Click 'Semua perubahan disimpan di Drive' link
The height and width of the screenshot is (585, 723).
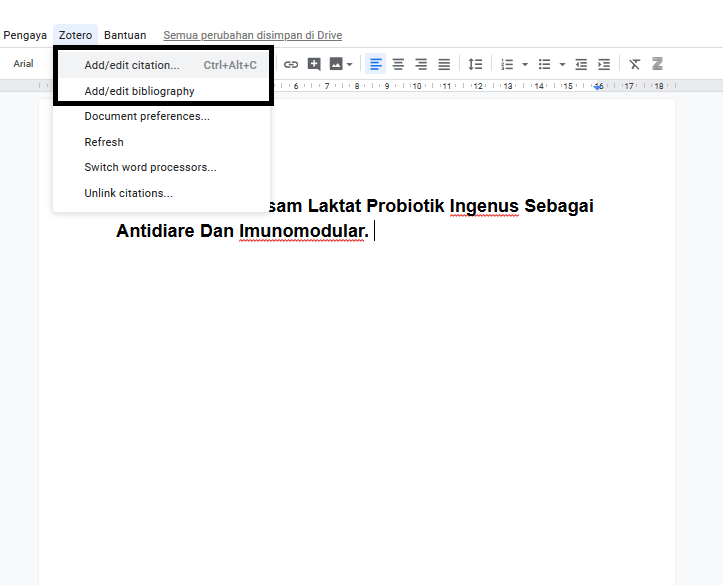coord(252,35)
